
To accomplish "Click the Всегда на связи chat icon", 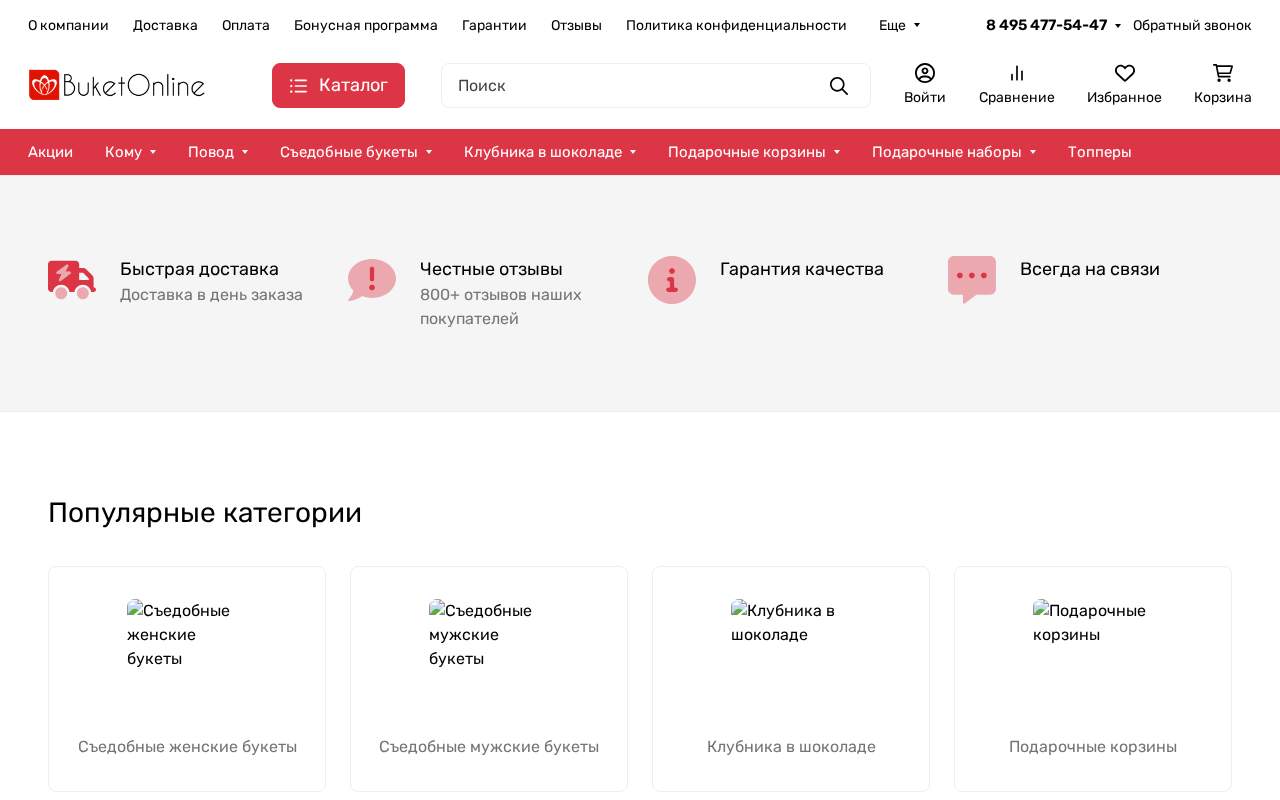I will point(972,280).
